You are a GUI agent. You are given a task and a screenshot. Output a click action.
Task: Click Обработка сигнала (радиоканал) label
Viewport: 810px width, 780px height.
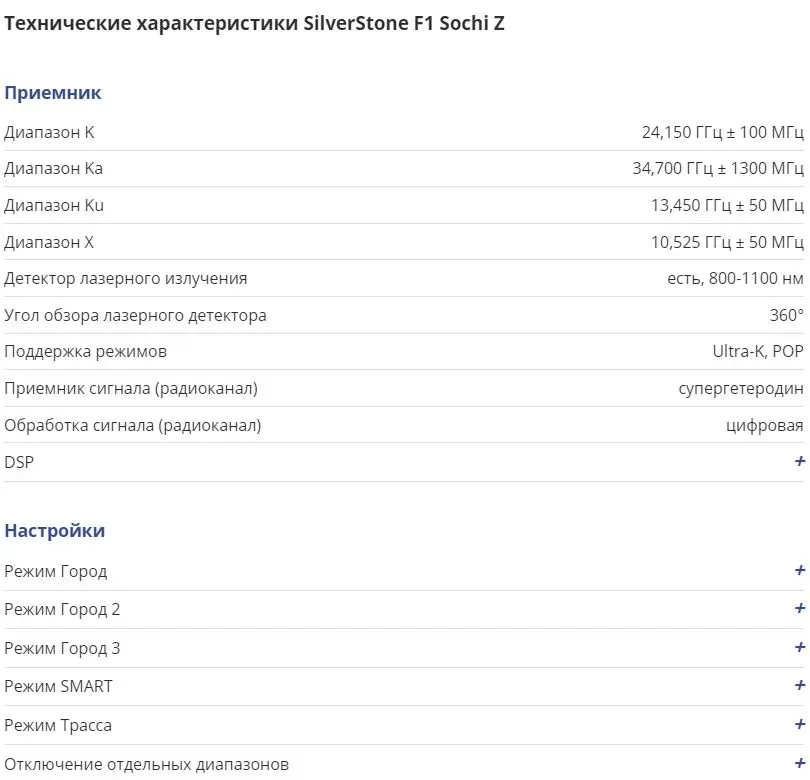click(133, 426)
